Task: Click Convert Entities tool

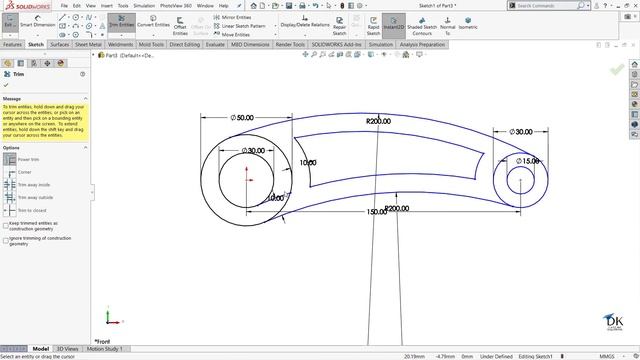Action: point(153,21)
